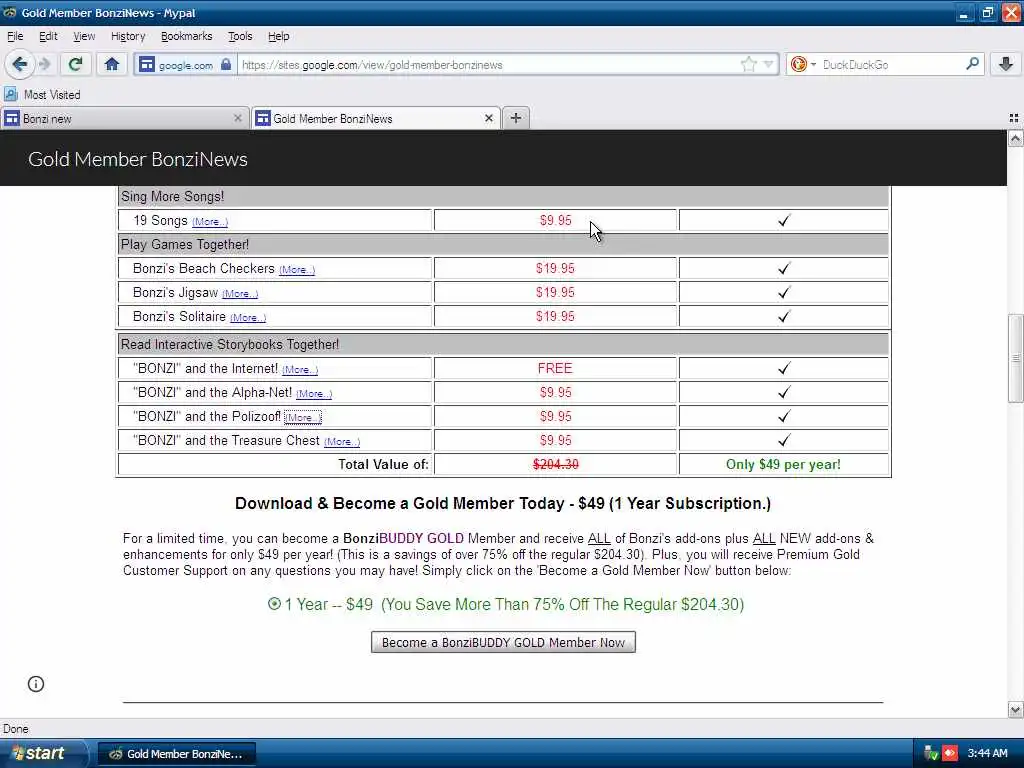Click the Mypal icon in the title bar
The image size is (1024, 768).
point(9,12)
